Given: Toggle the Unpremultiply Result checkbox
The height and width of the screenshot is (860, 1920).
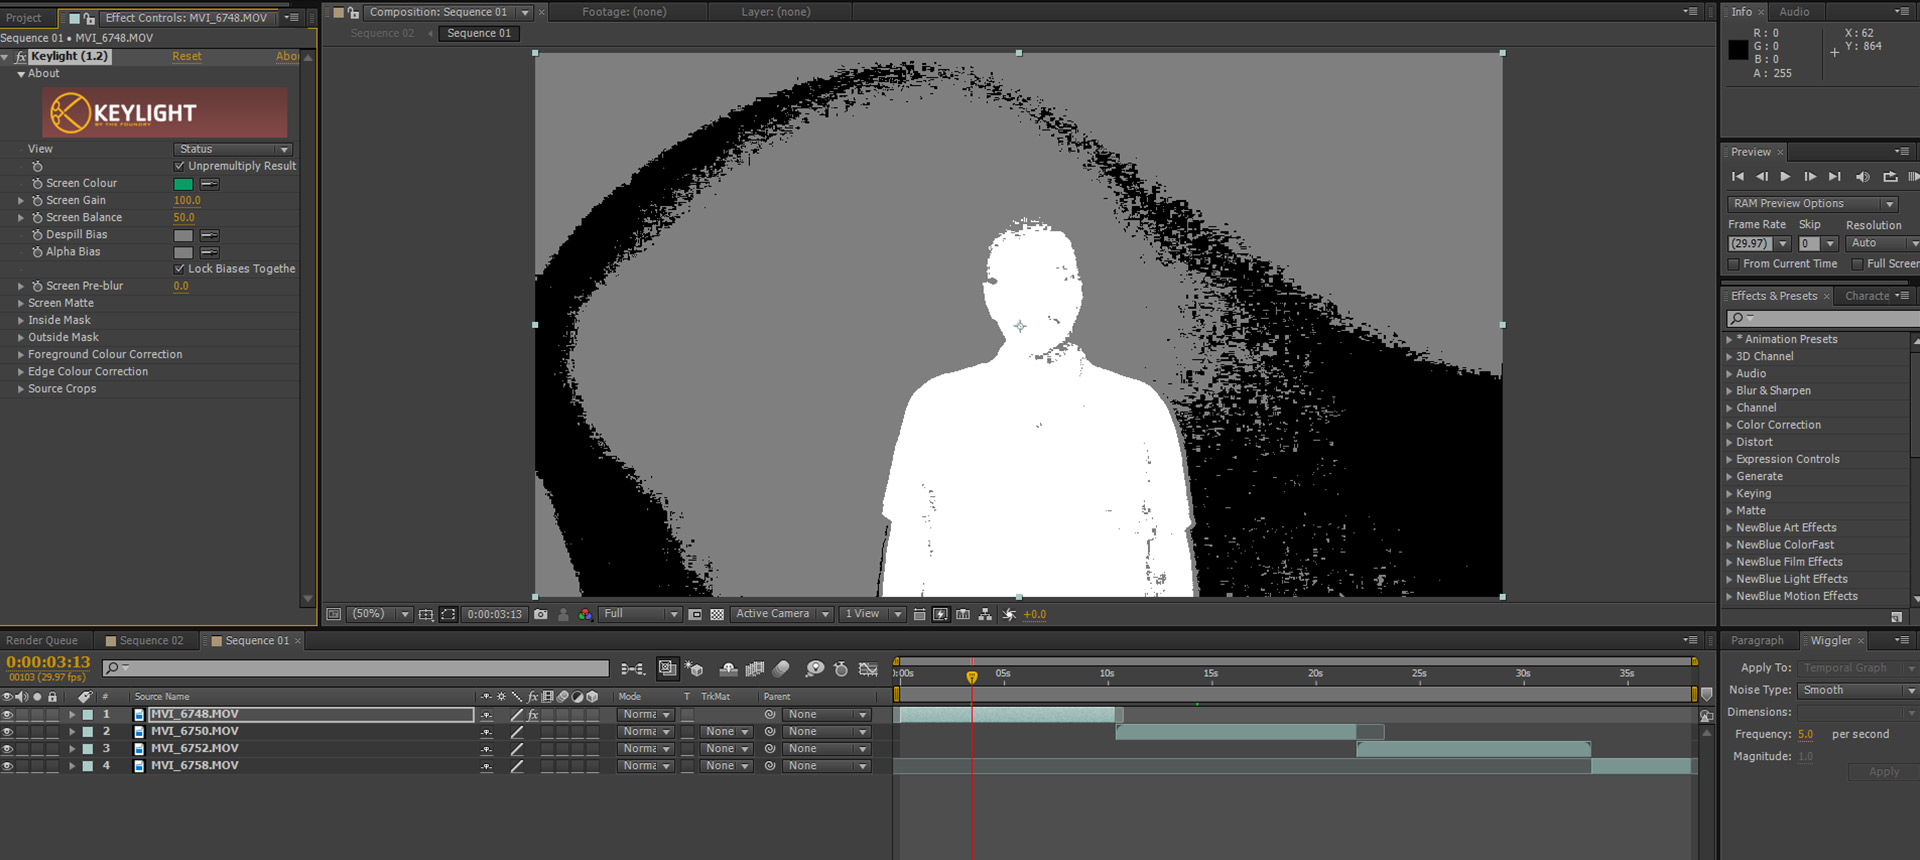Looking at the screenshot, I should coord(180,166).
